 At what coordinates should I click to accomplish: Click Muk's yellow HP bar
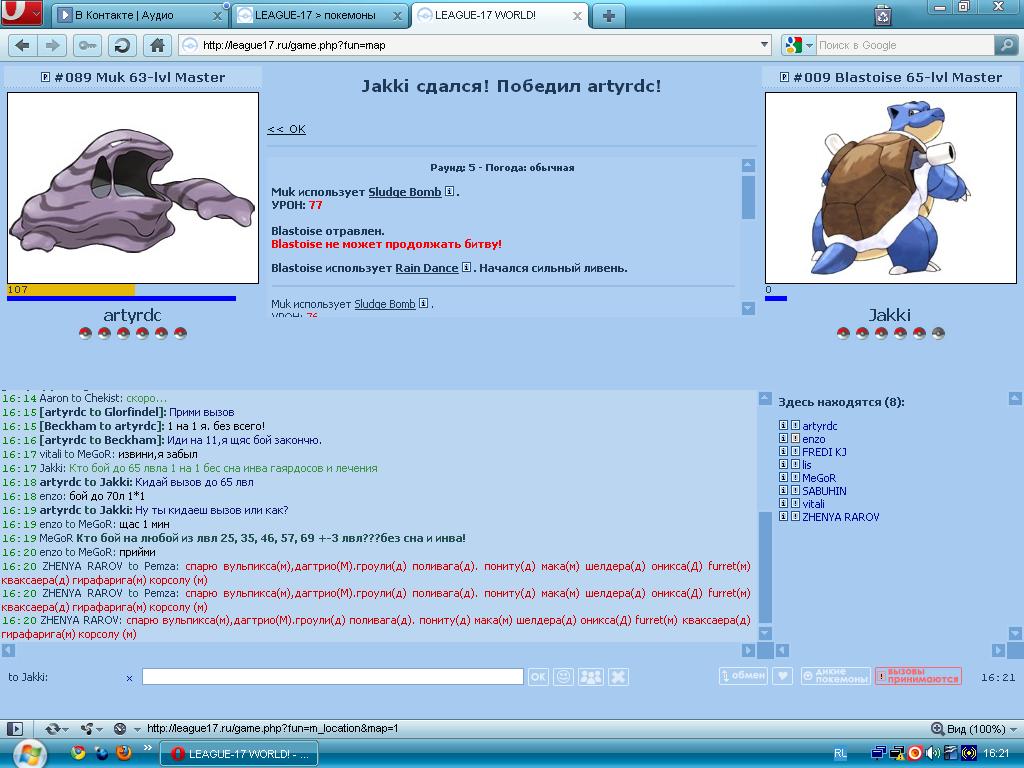[71, 289]
